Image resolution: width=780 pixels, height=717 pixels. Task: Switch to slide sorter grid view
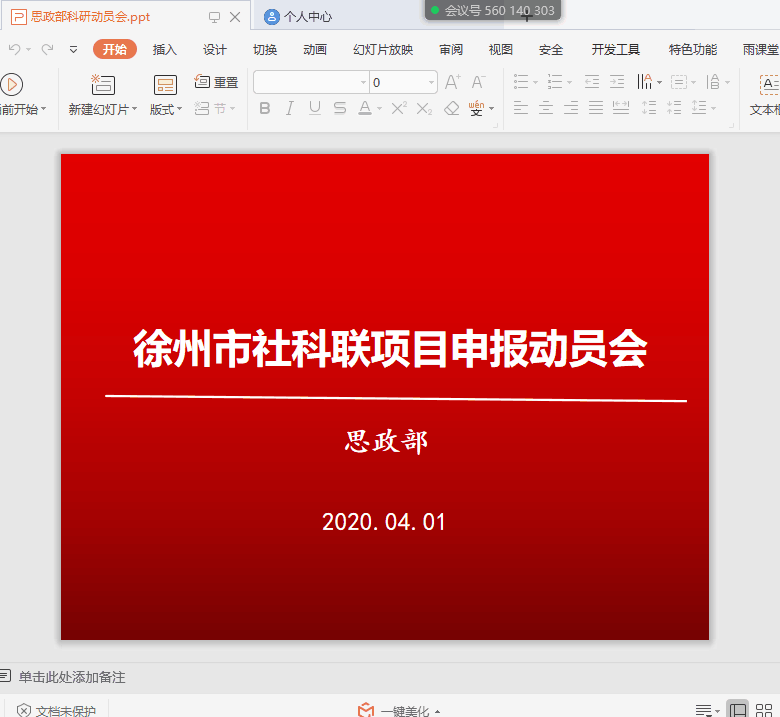pos(765,710)
